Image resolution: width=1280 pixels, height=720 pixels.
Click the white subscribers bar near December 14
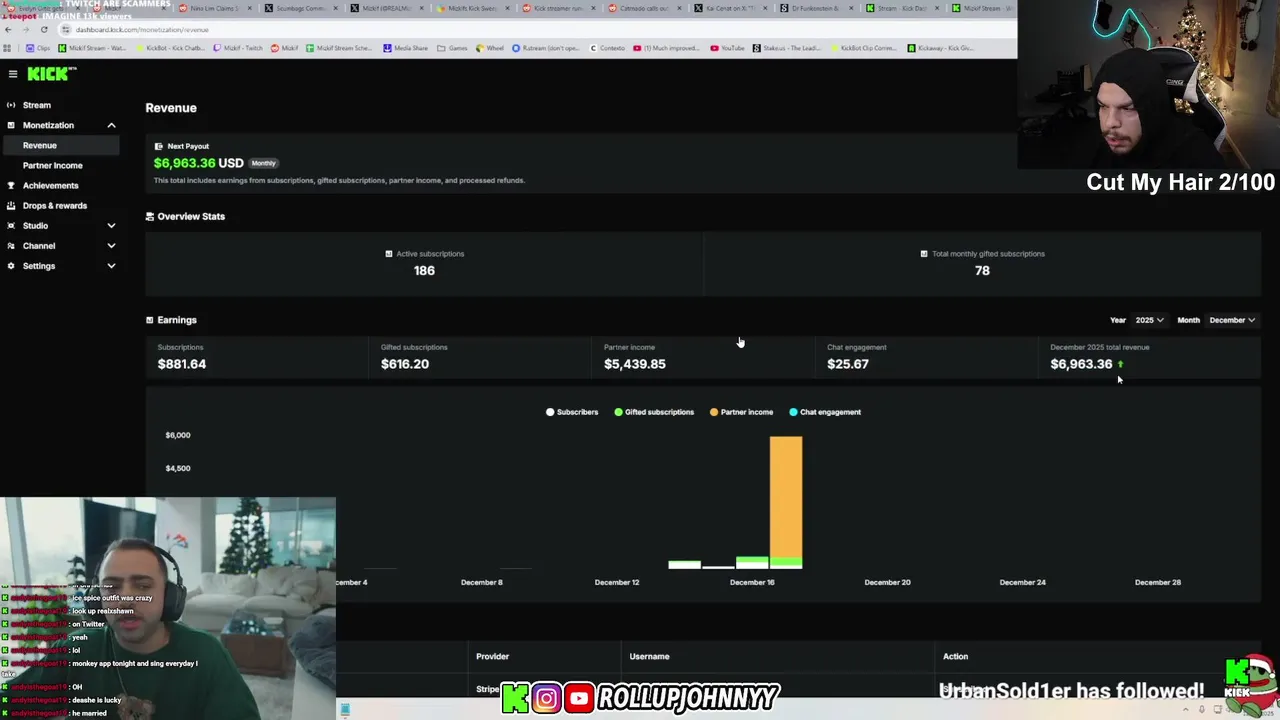coord(685,565)
